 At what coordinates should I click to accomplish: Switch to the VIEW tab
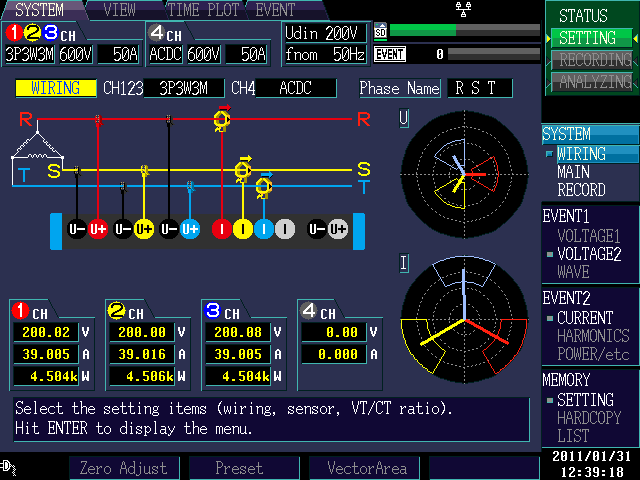120,10
